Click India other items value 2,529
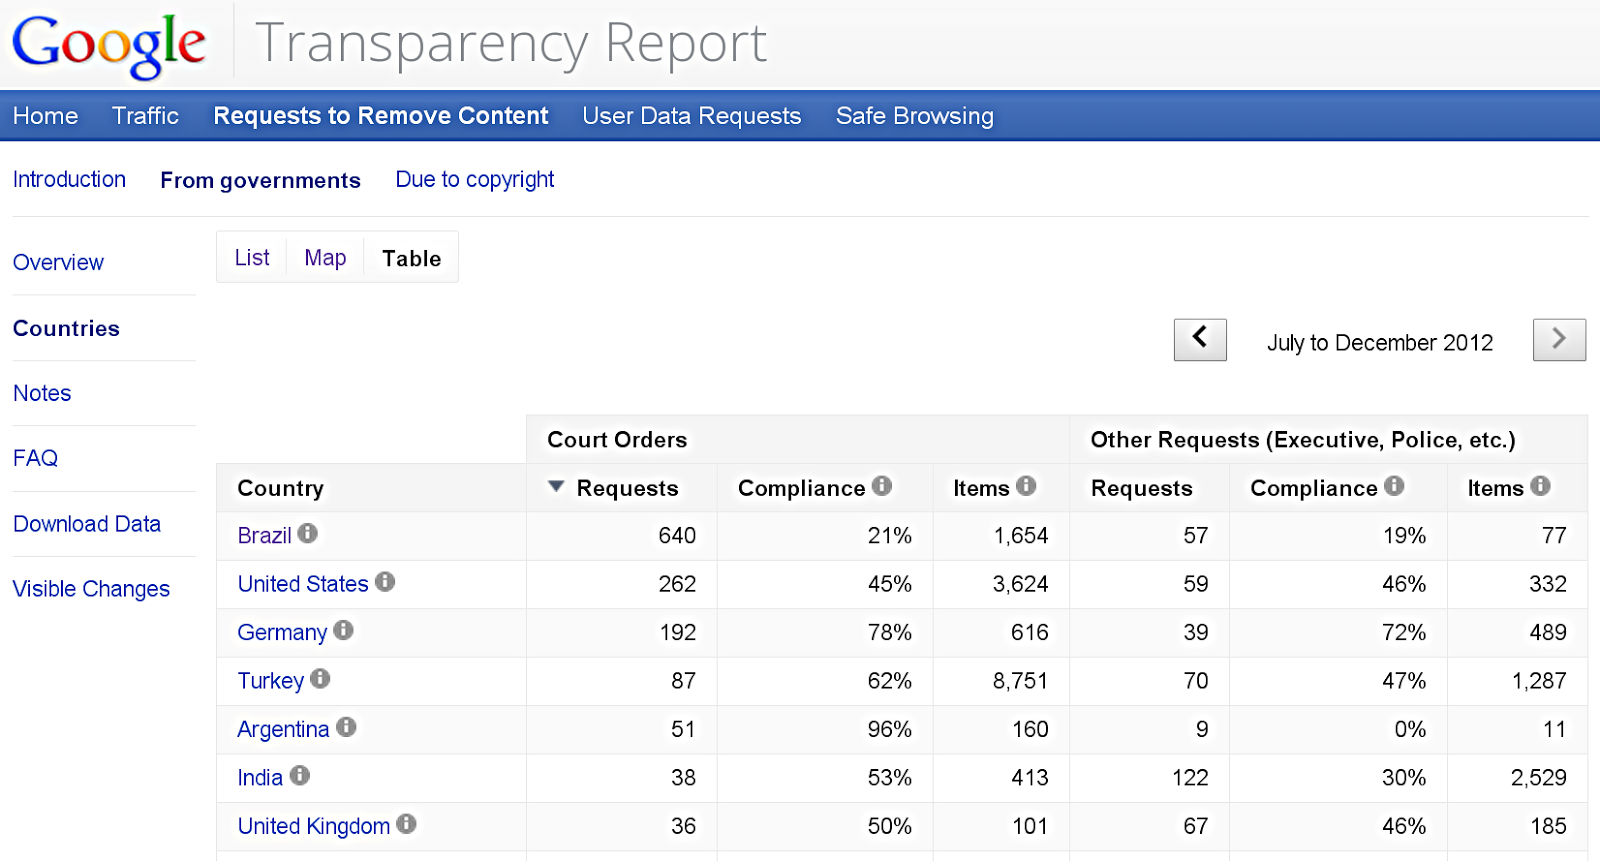 1538,778
